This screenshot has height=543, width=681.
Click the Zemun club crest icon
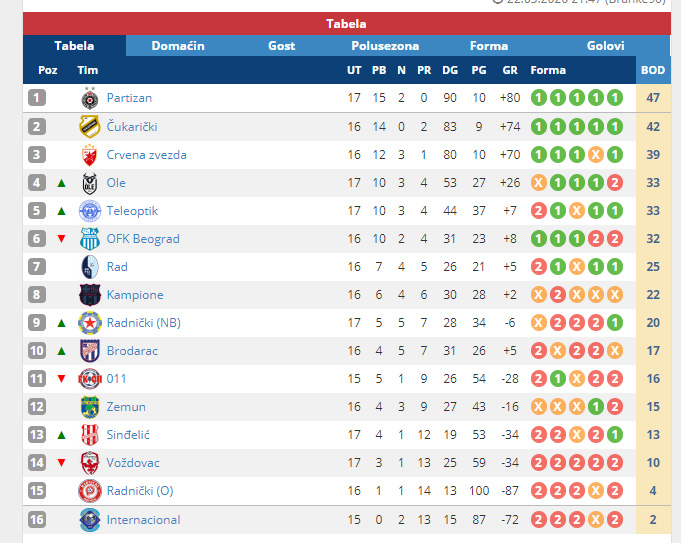pyautogui.click(x=90, y=407)
